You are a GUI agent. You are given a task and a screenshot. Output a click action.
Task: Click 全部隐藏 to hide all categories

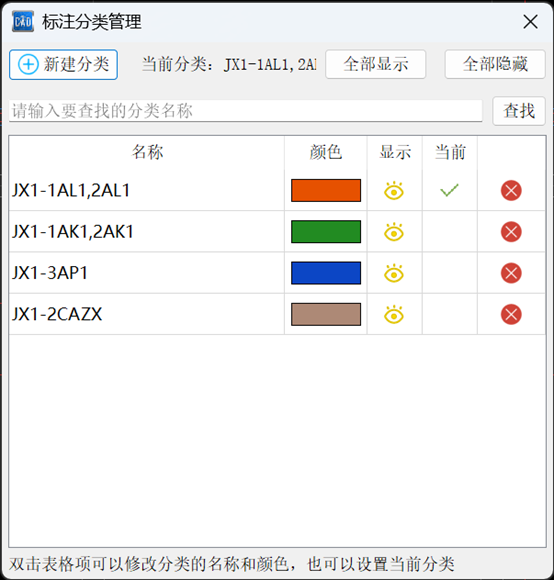pos(495,64)
